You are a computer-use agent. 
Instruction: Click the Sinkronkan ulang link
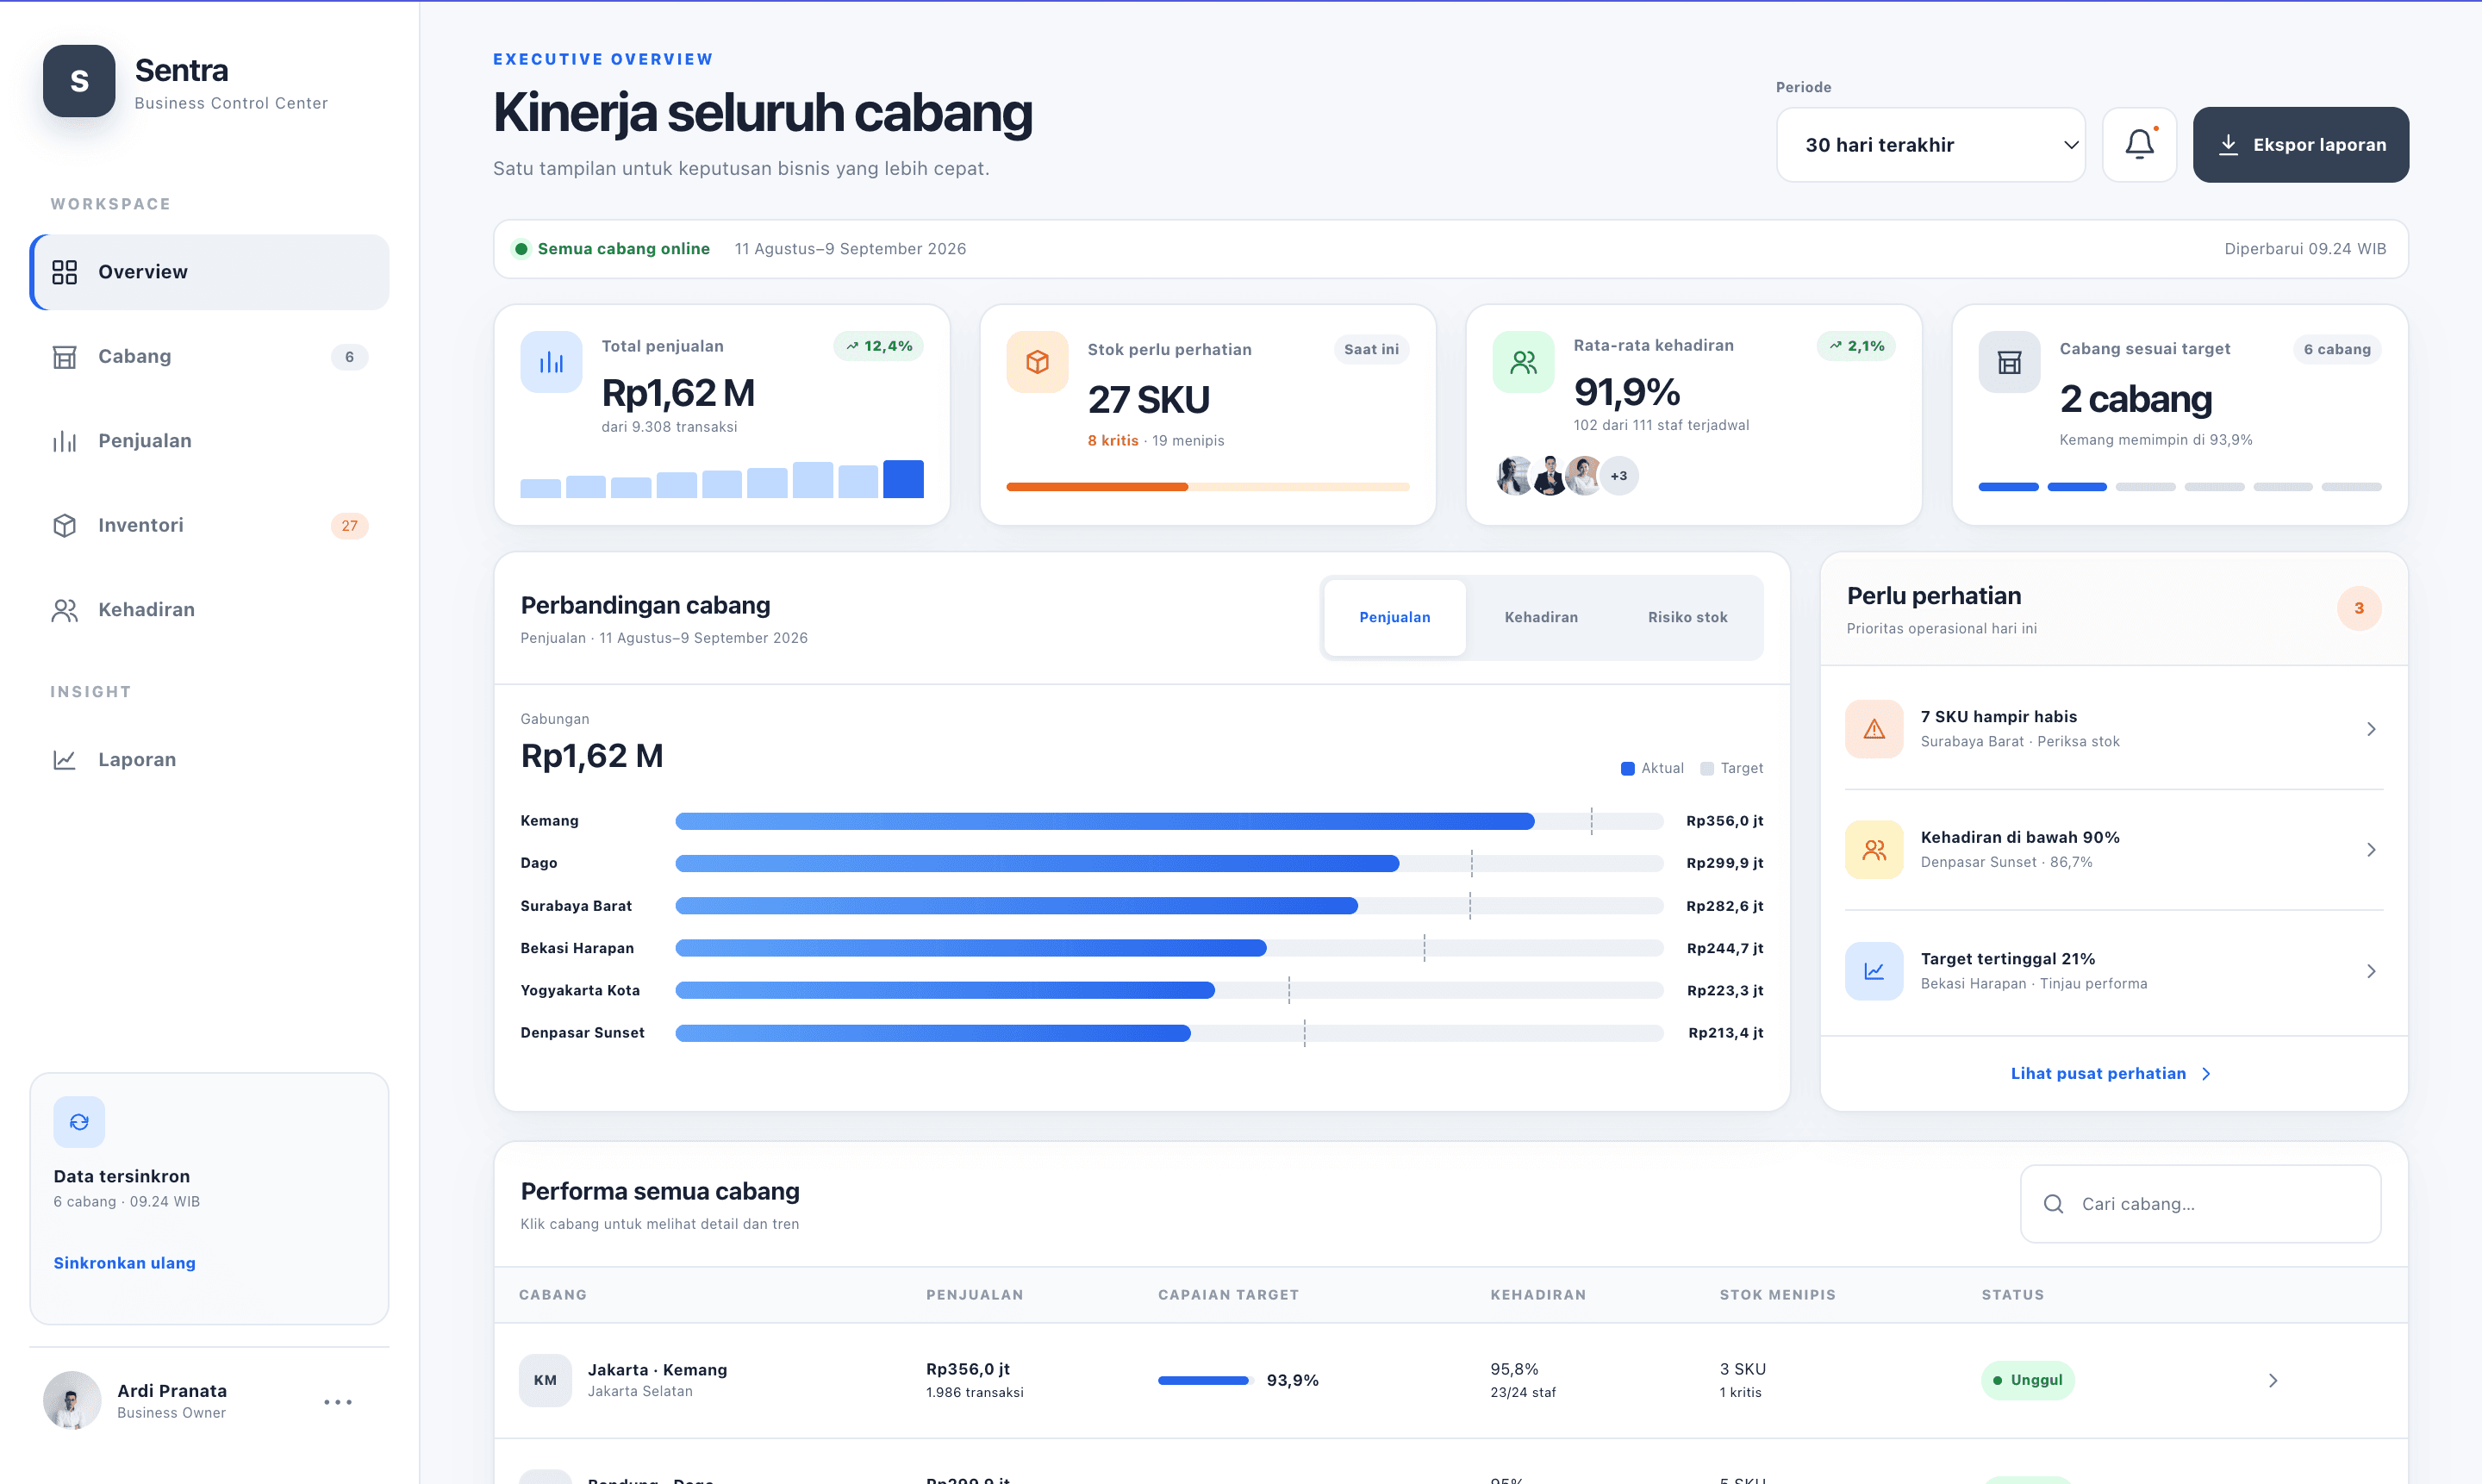tap(125, 1262)
